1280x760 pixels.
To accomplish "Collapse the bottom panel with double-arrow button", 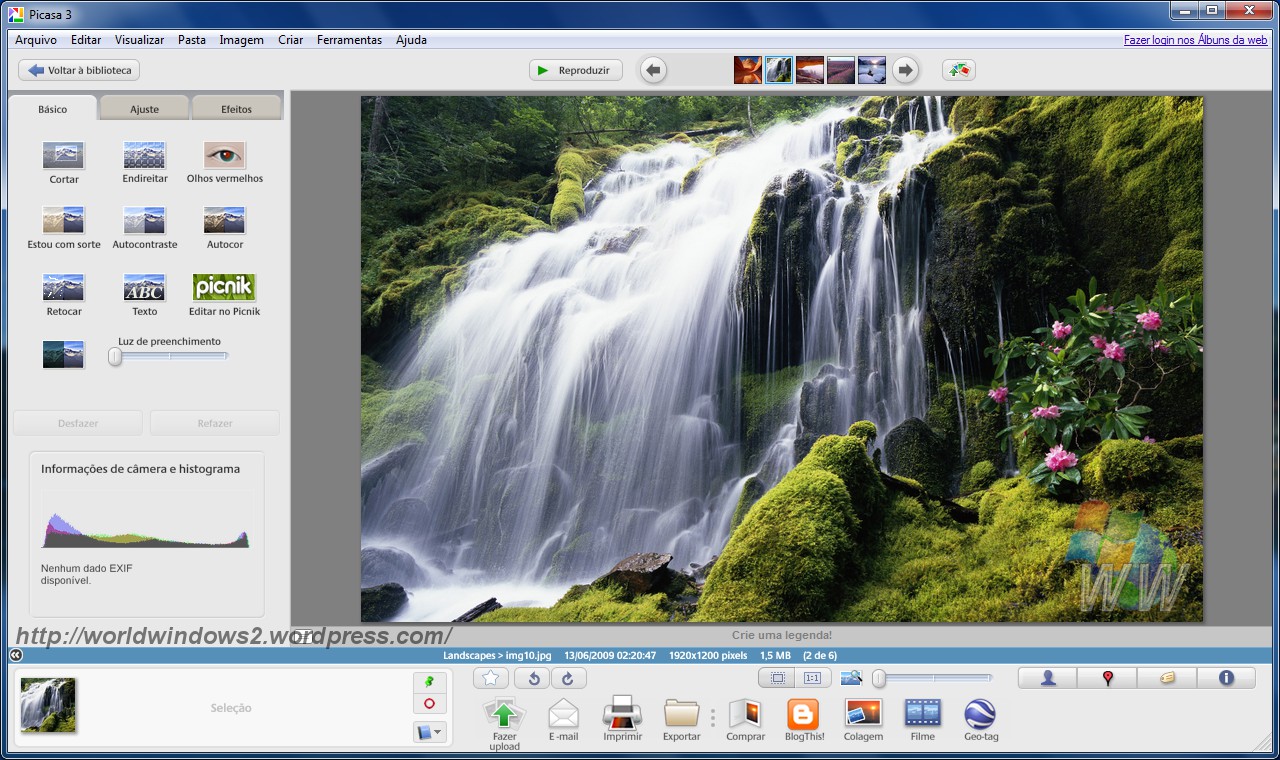I will [15, 655].
